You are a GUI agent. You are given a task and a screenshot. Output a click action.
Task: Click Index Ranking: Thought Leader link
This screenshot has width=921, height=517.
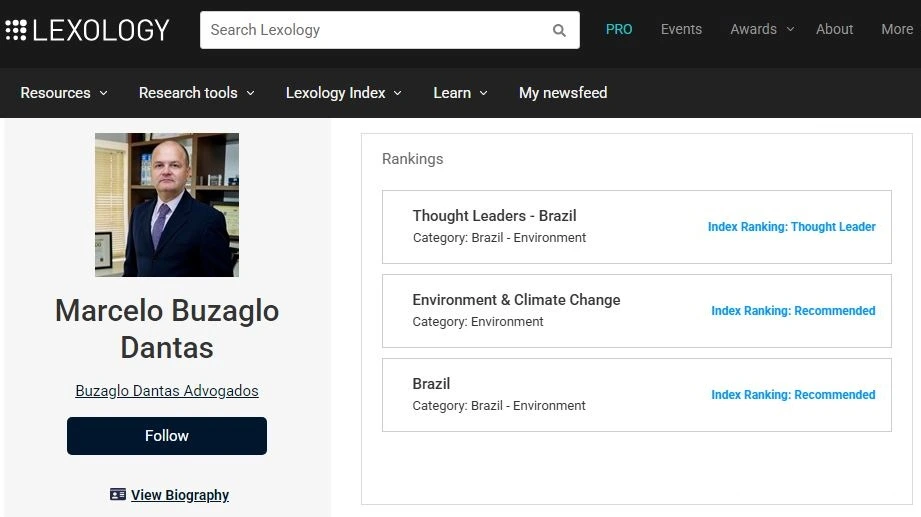tap(791, 227)
